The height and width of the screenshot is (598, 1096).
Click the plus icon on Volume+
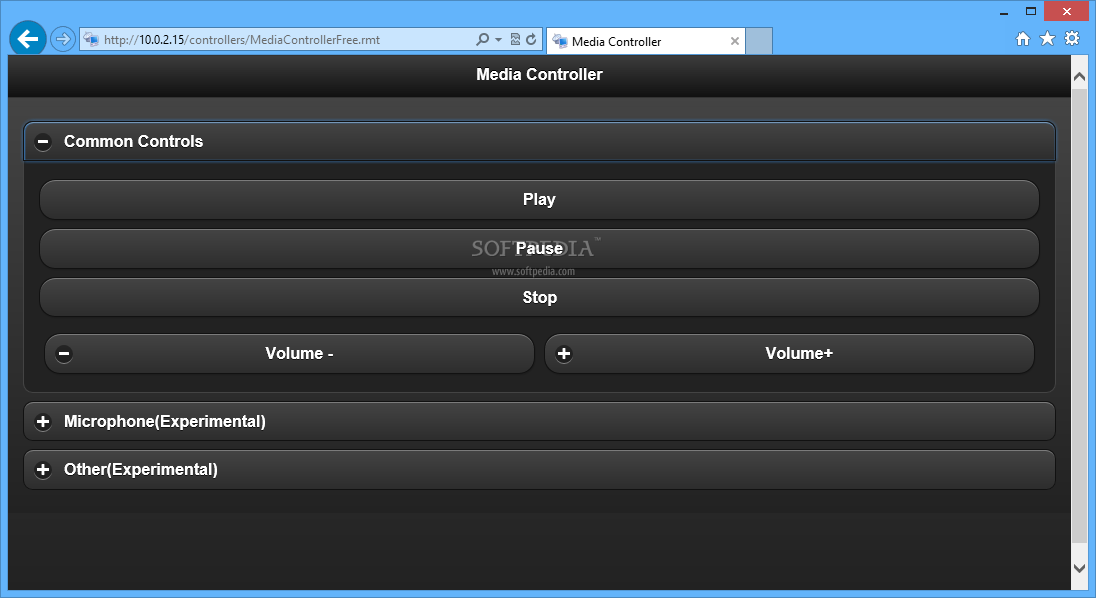(x=563, y=353)
